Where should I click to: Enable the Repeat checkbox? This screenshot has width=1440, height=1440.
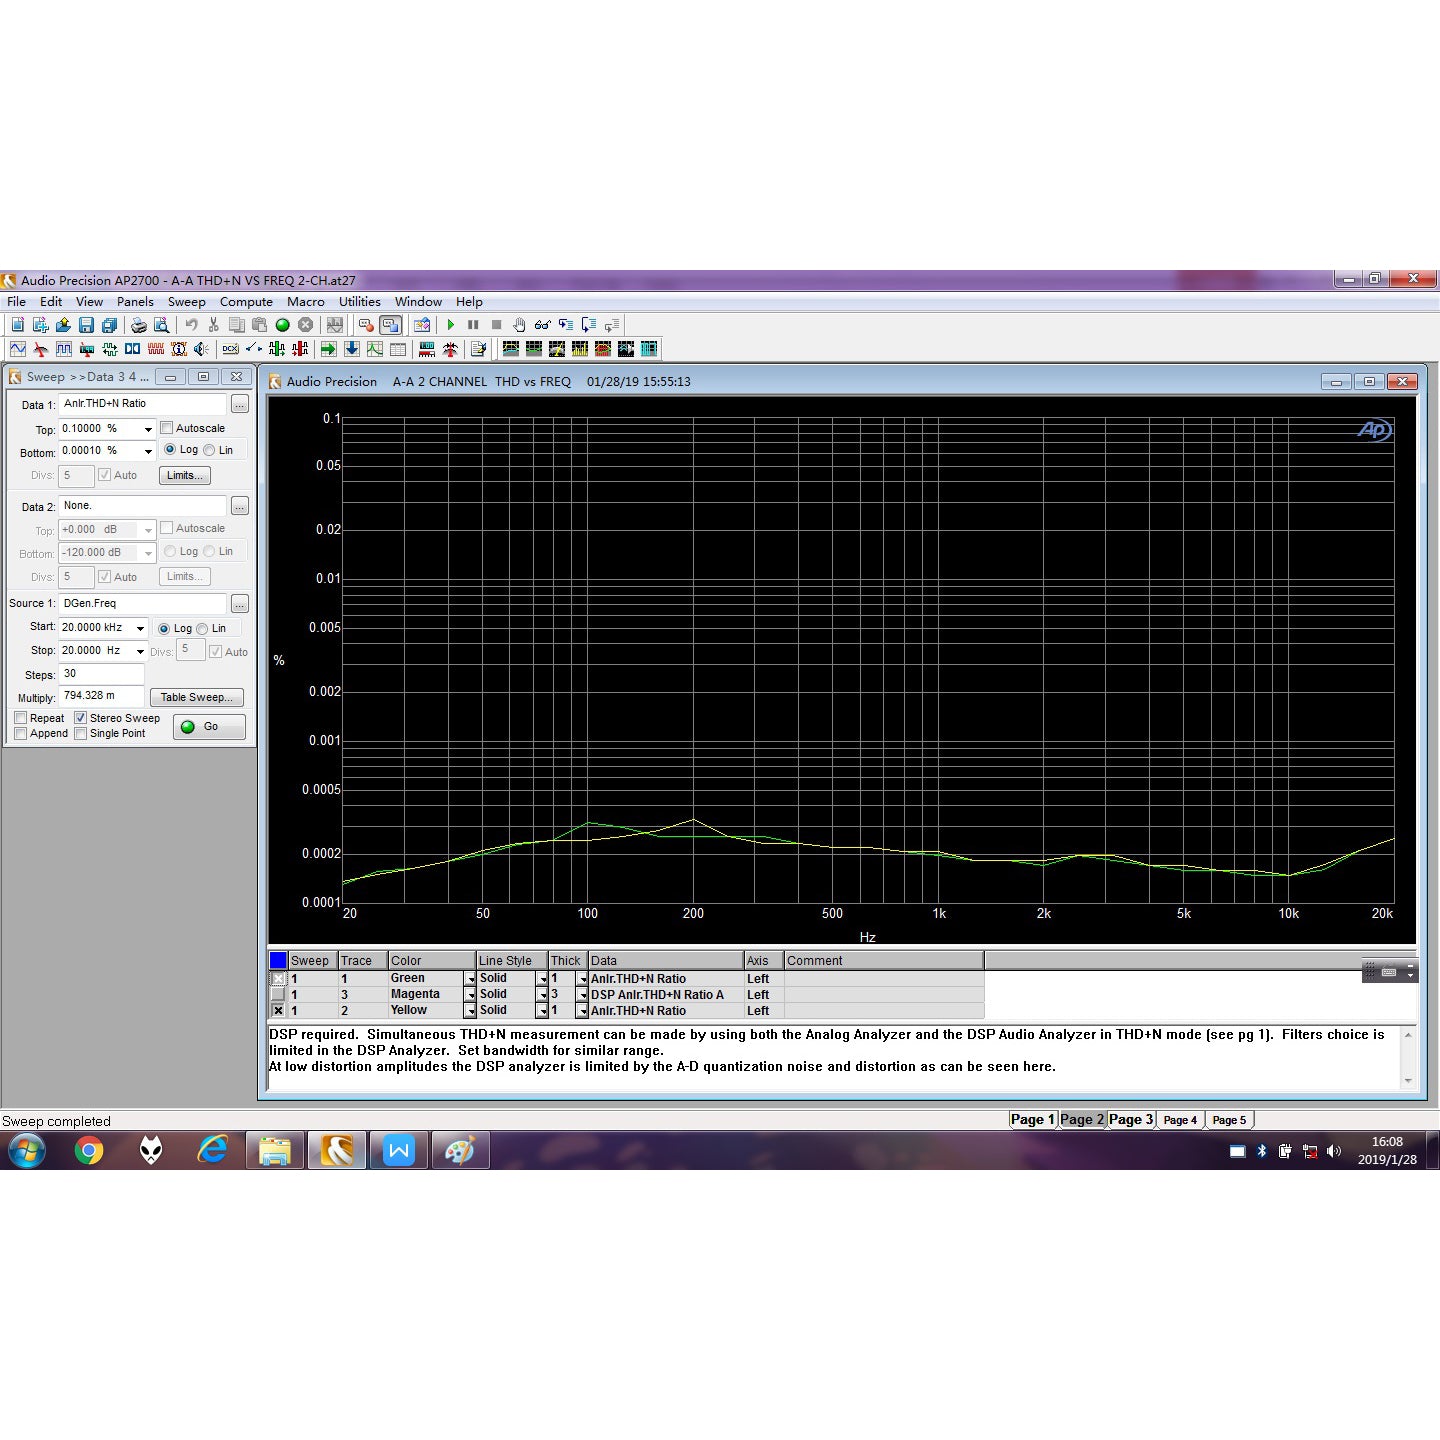coord(21,718)
